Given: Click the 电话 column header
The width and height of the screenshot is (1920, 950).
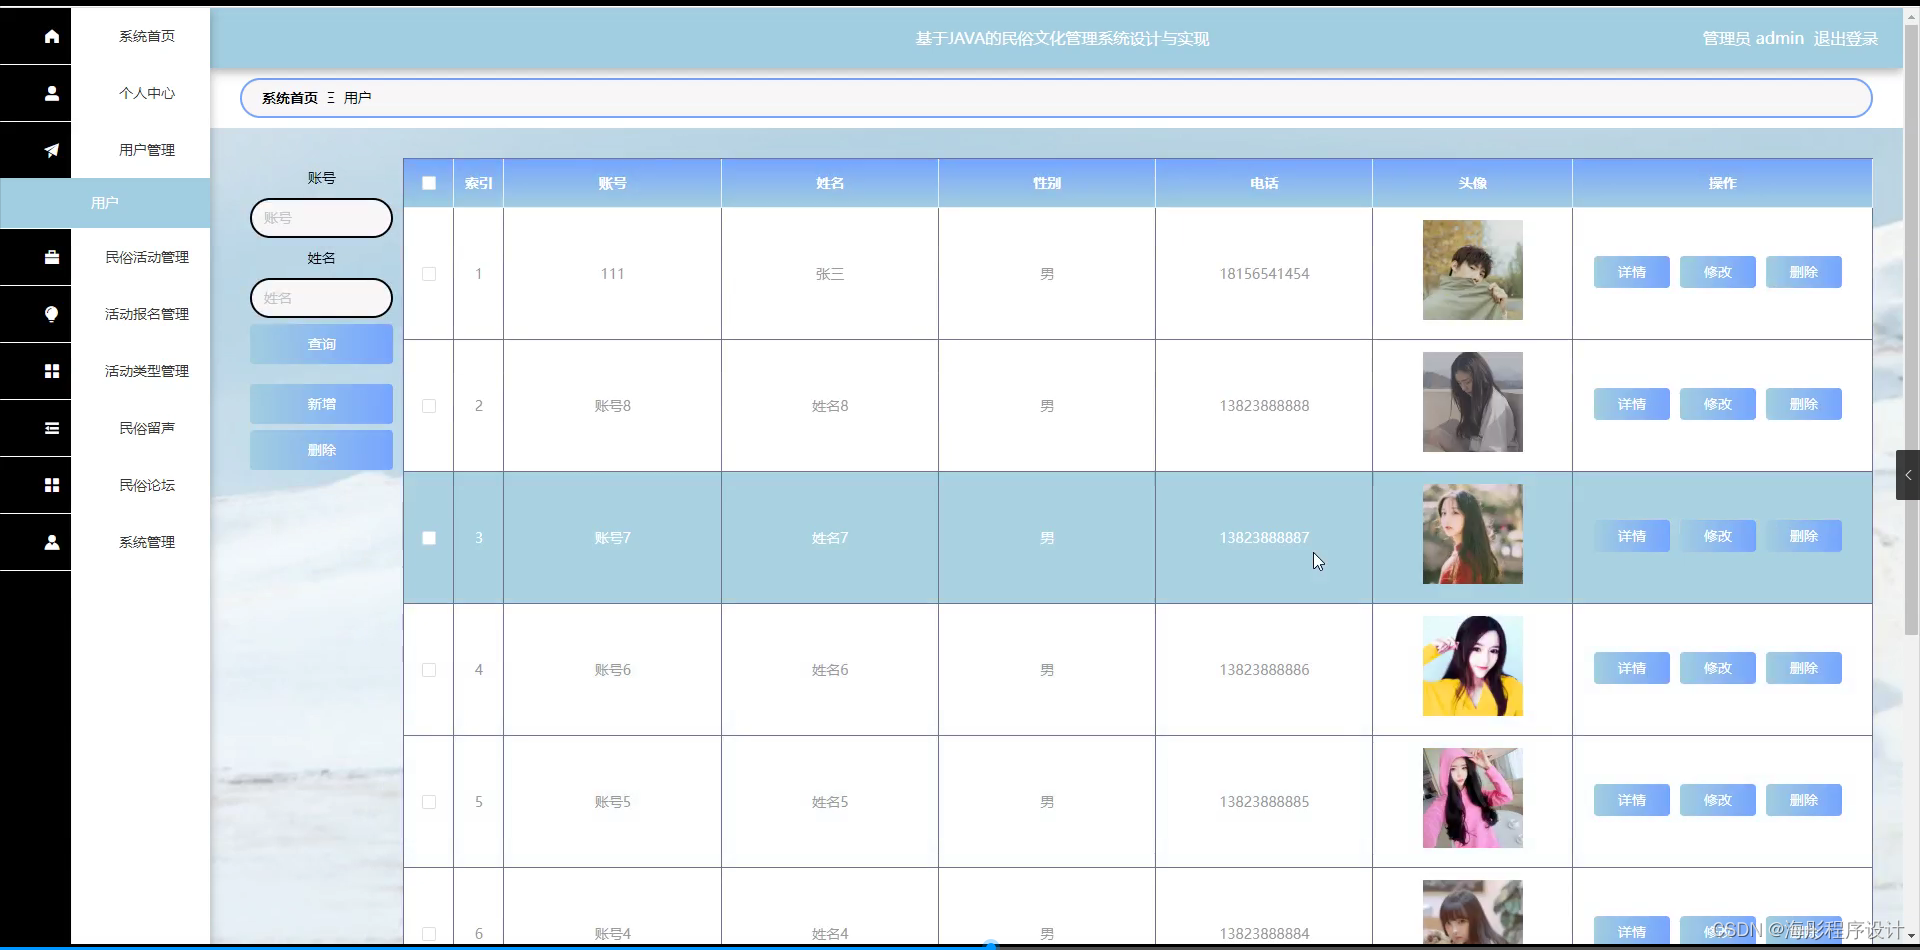Looking at the screenshot, I should 1264,183.
